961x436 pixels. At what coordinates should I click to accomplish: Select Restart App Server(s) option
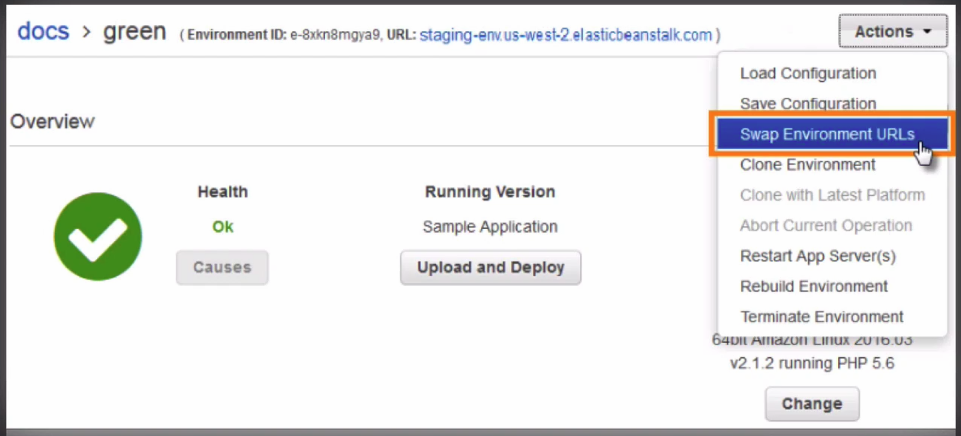817,256
